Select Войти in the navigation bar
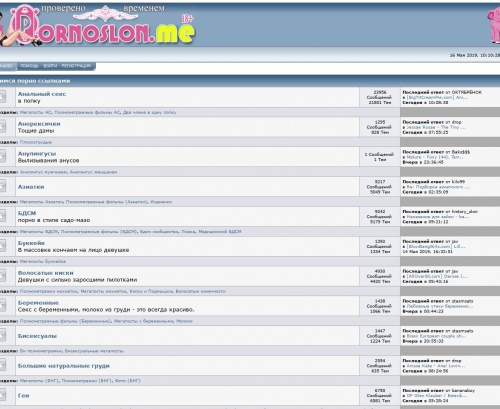 click(50, 66)
